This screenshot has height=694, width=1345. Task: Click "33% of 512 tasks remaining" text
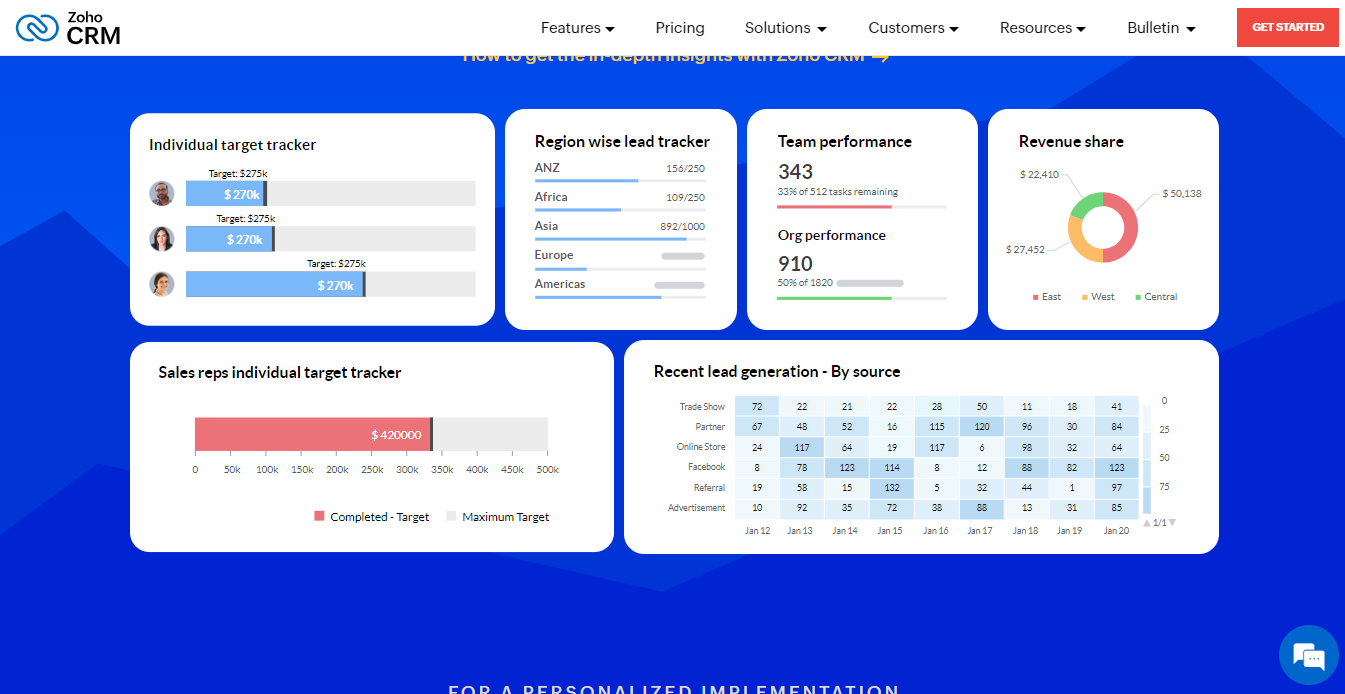pos(838,192)
